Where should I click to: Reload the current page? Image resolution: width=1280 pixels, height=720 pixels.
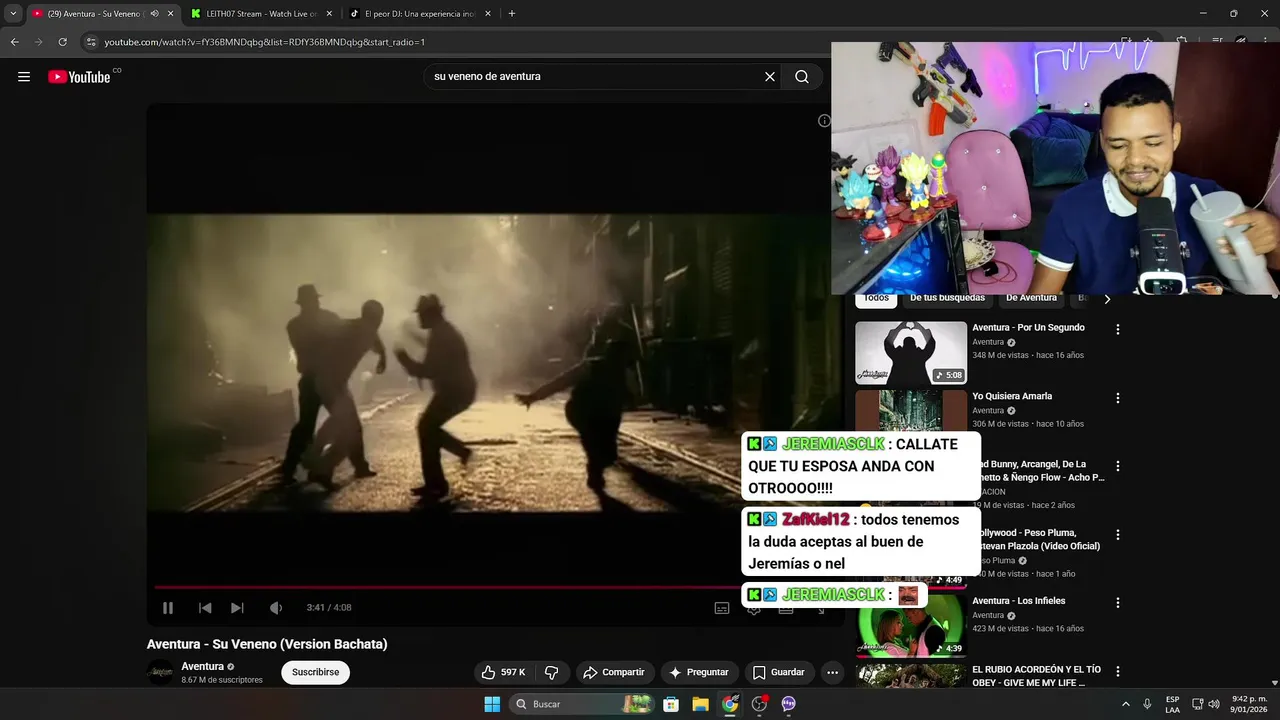pos(62,42)
